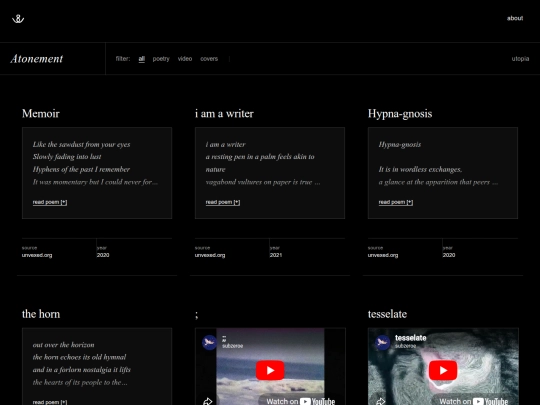
Task: Click 'the horn' poem title
Action: click(x=41, y=314)
